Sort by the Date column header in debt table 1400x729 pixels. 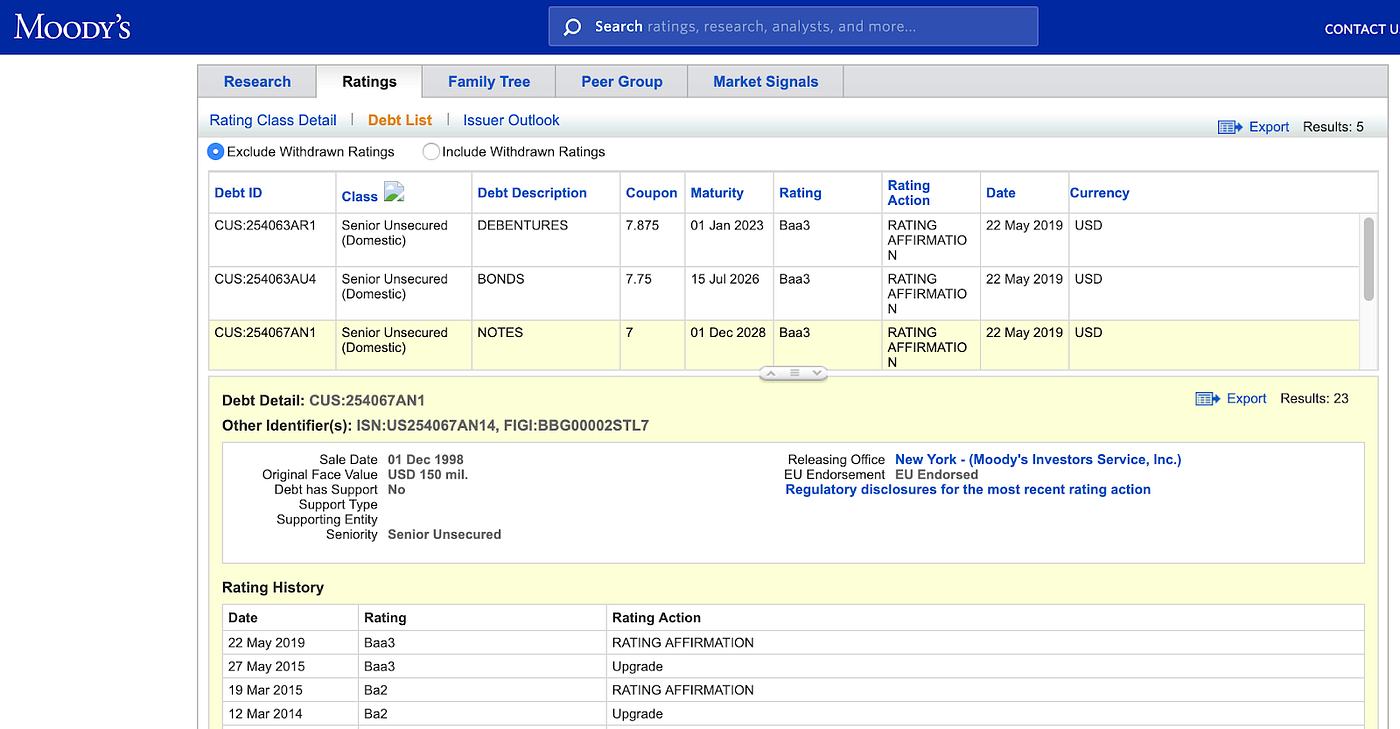(1000, 193)
